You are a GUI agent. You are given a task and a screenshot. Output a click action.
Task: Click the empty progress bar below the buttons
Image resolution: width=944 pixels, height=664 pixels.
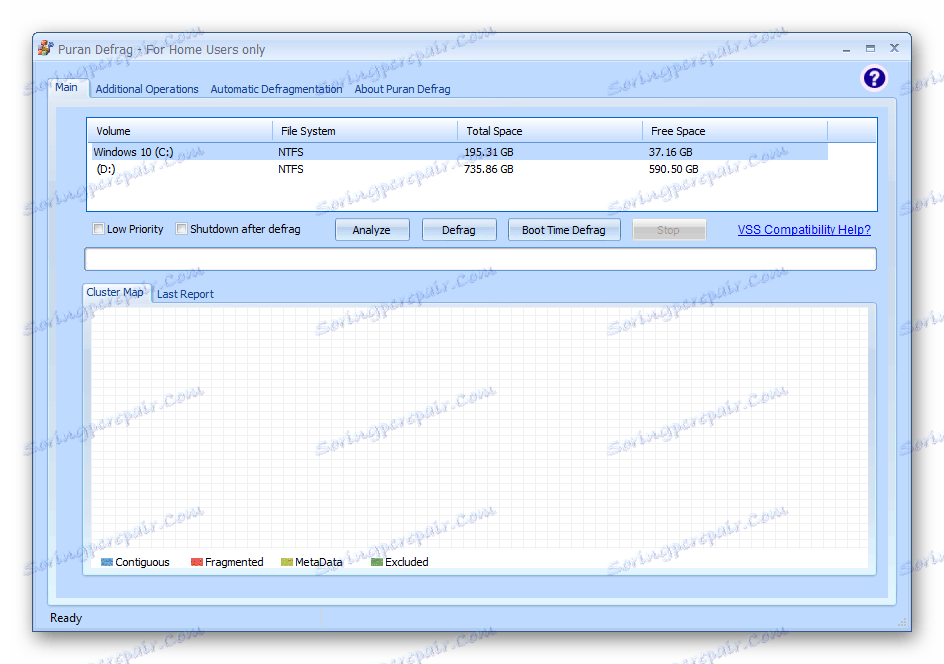coord(480,259)
